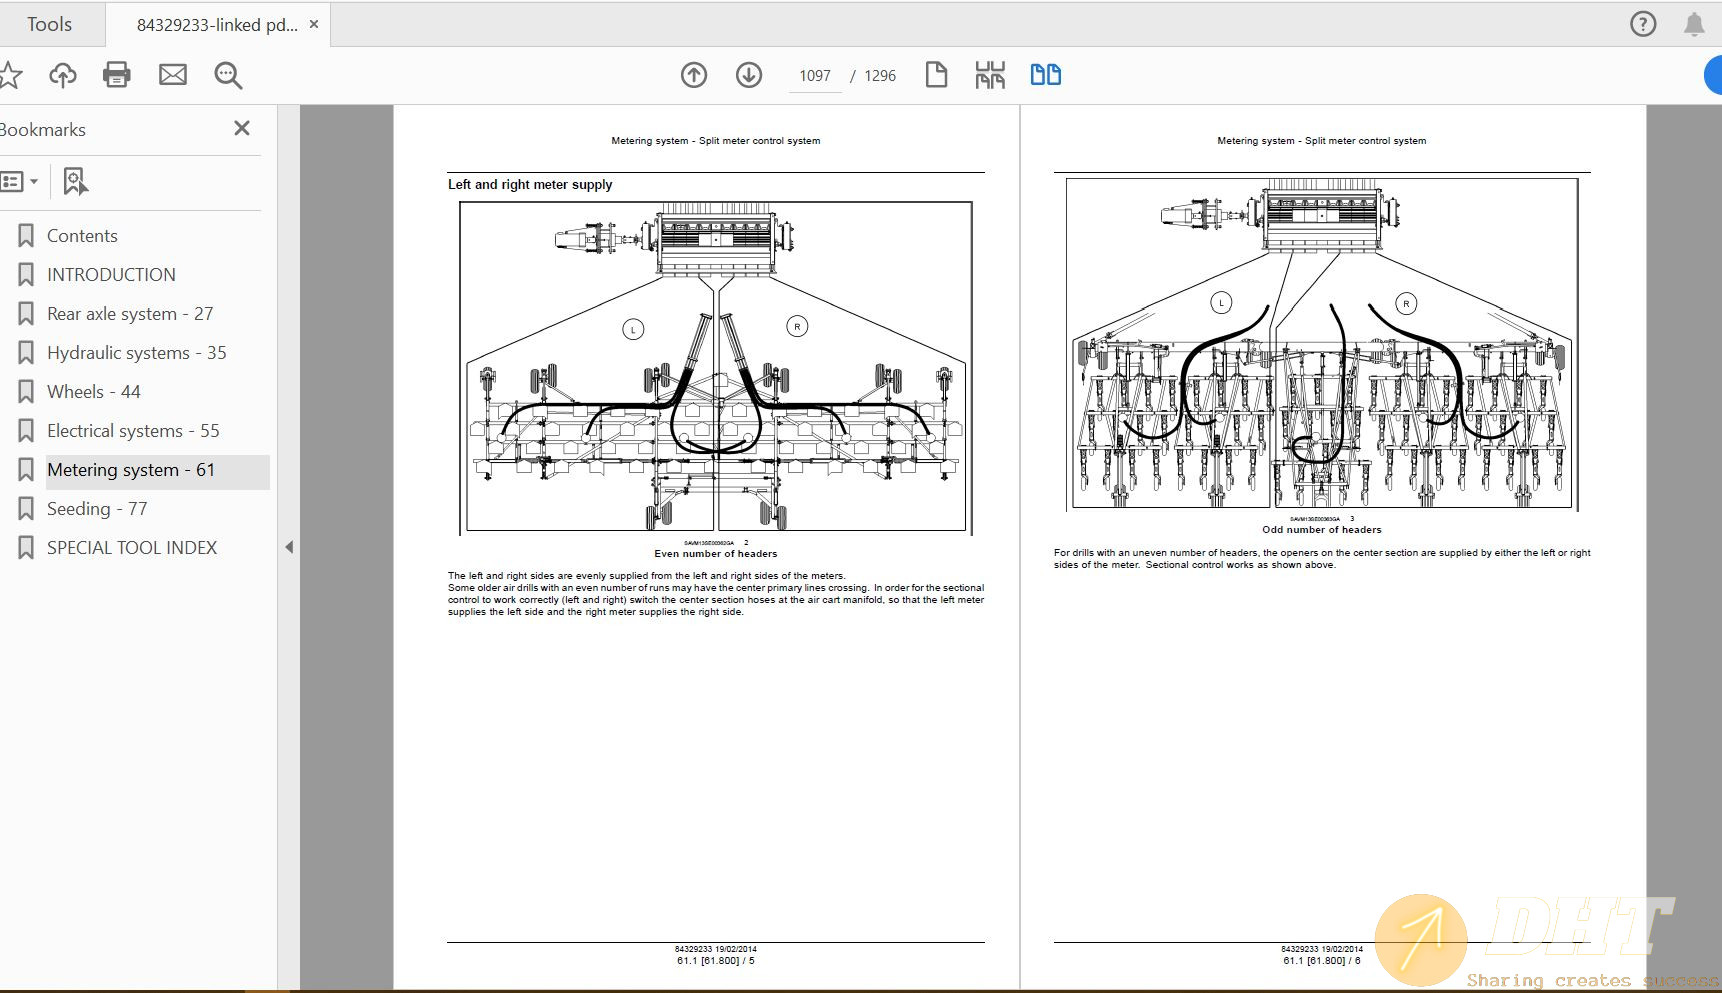The image size is (1722, 993).
Task: Click the fit page scrolling icon
Action: click(x=990, y=75)
